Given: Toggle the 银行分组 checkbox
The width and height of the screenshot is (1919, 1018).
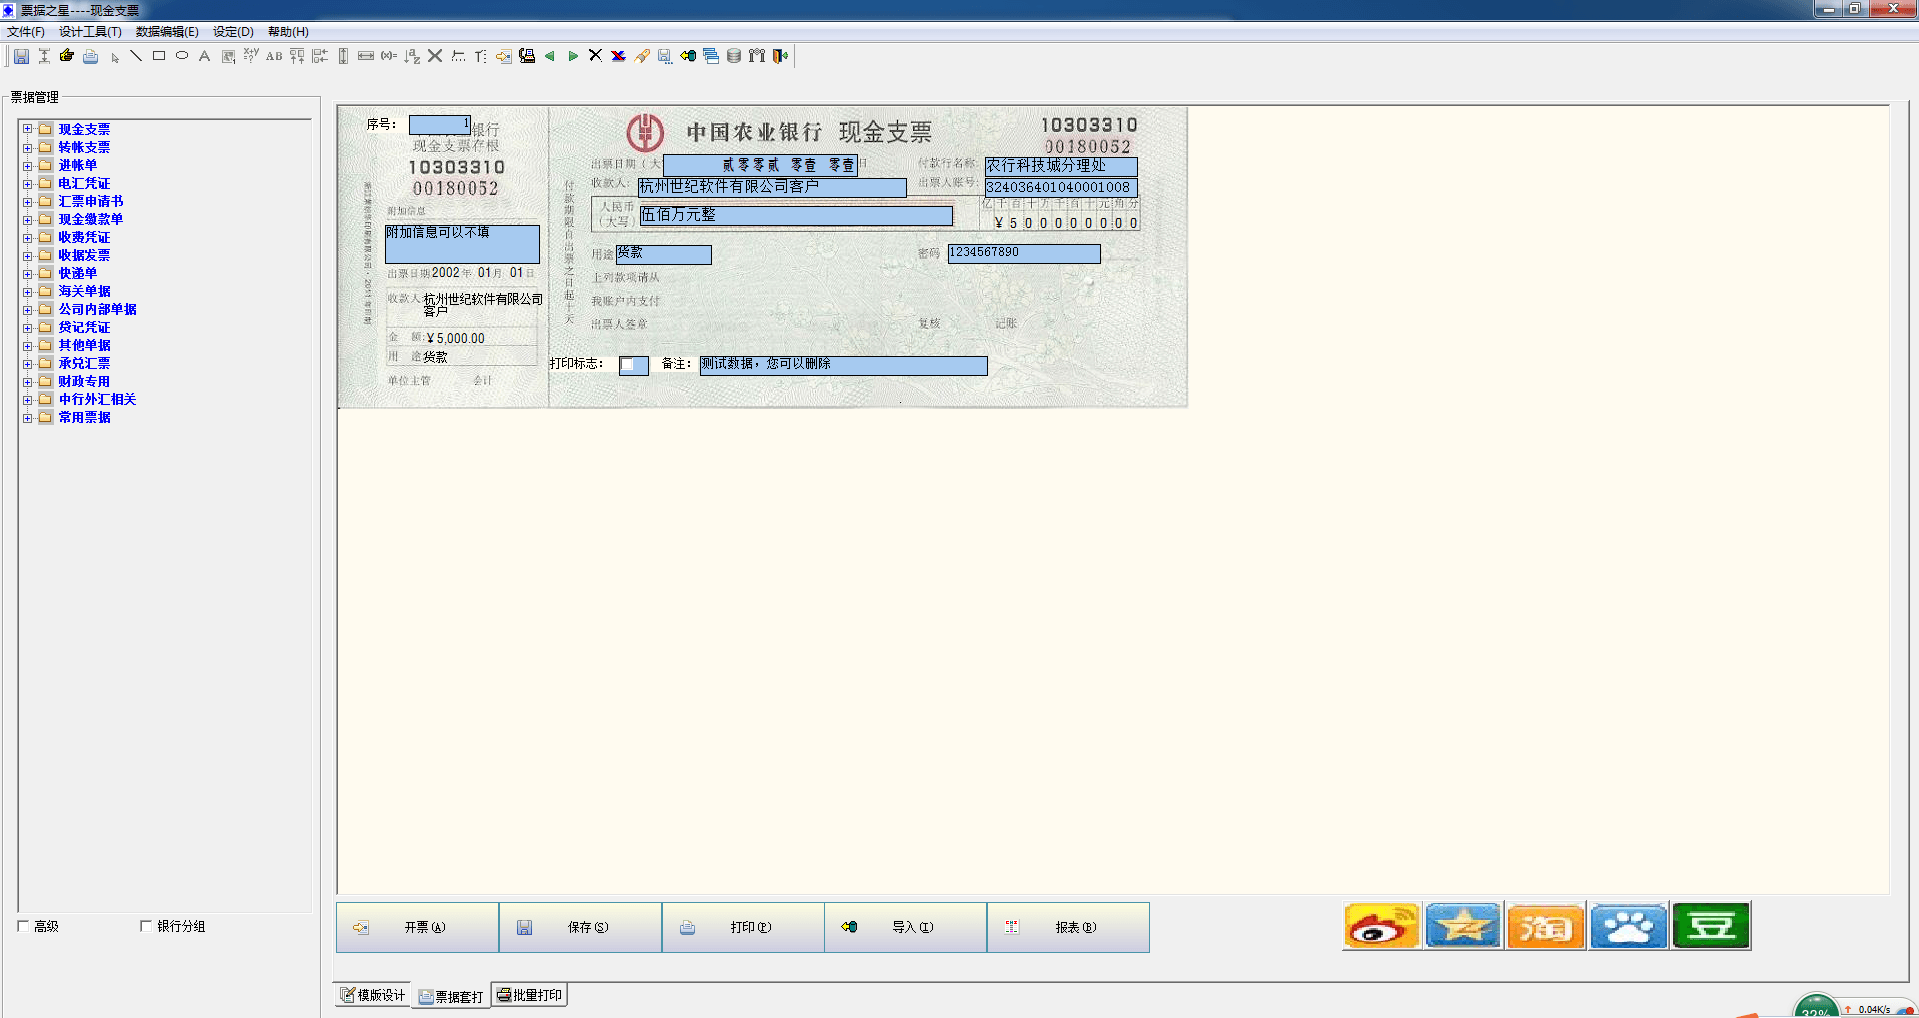Looking at the screenshot, I should (146, 926).
